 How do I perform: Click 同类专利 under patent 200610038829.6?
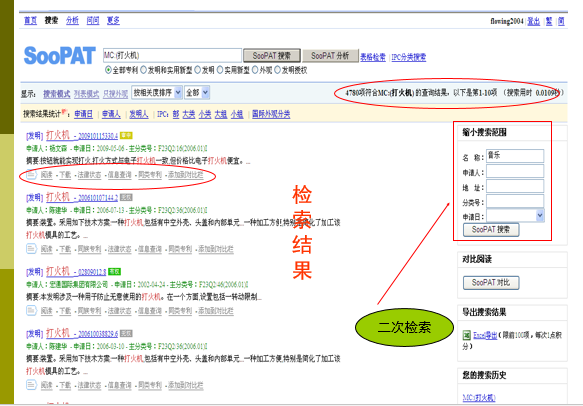(150, 385)
